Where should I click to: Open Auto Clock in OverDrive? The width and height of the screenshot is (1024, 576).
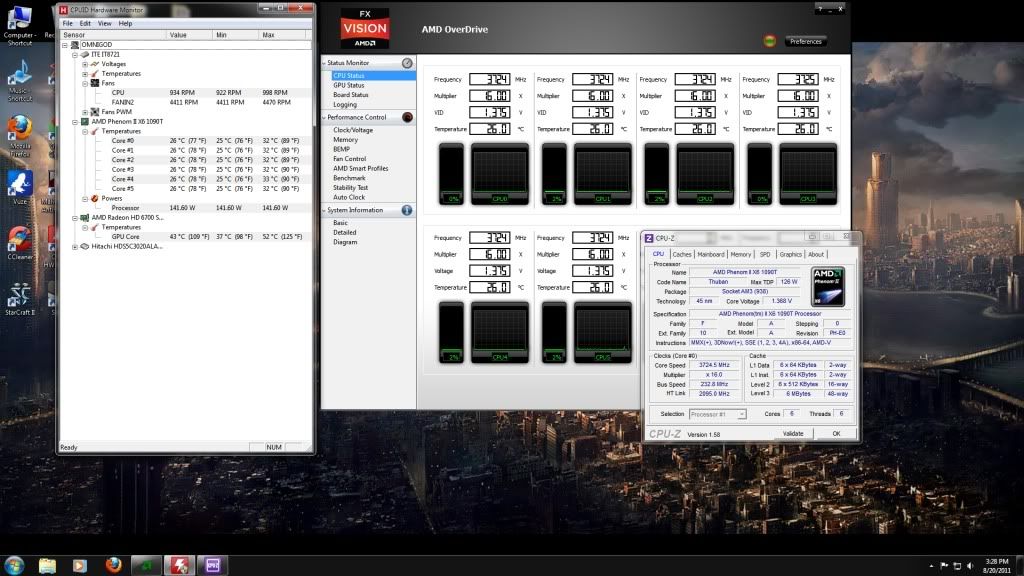point(349,197)
